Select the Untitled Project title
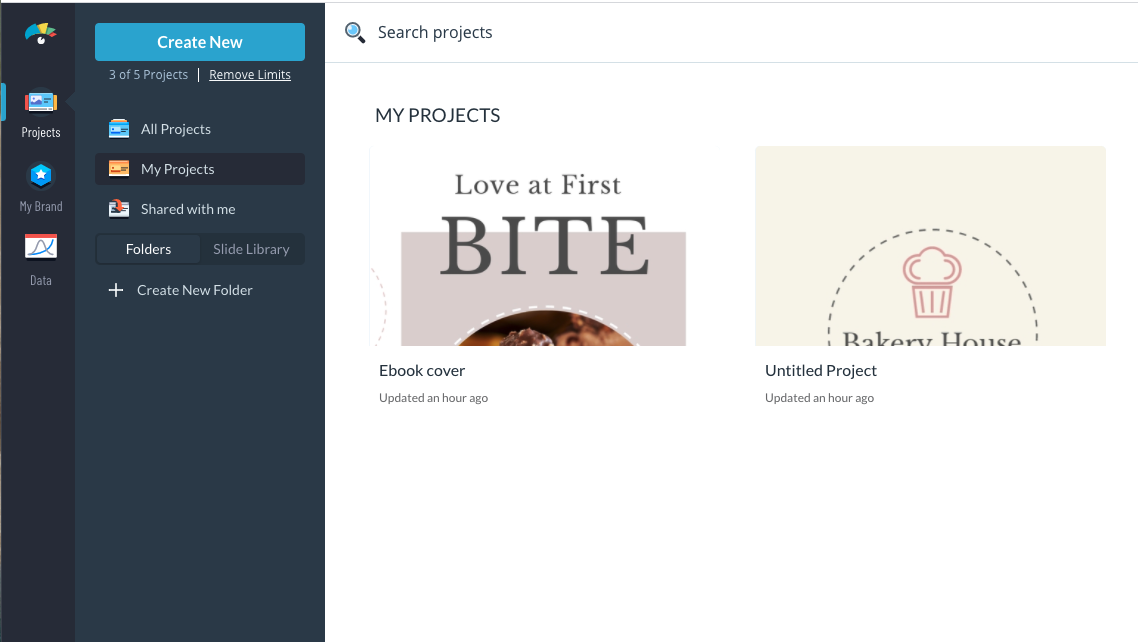Viewport: 1138px width, 642px height. [820, 370]
